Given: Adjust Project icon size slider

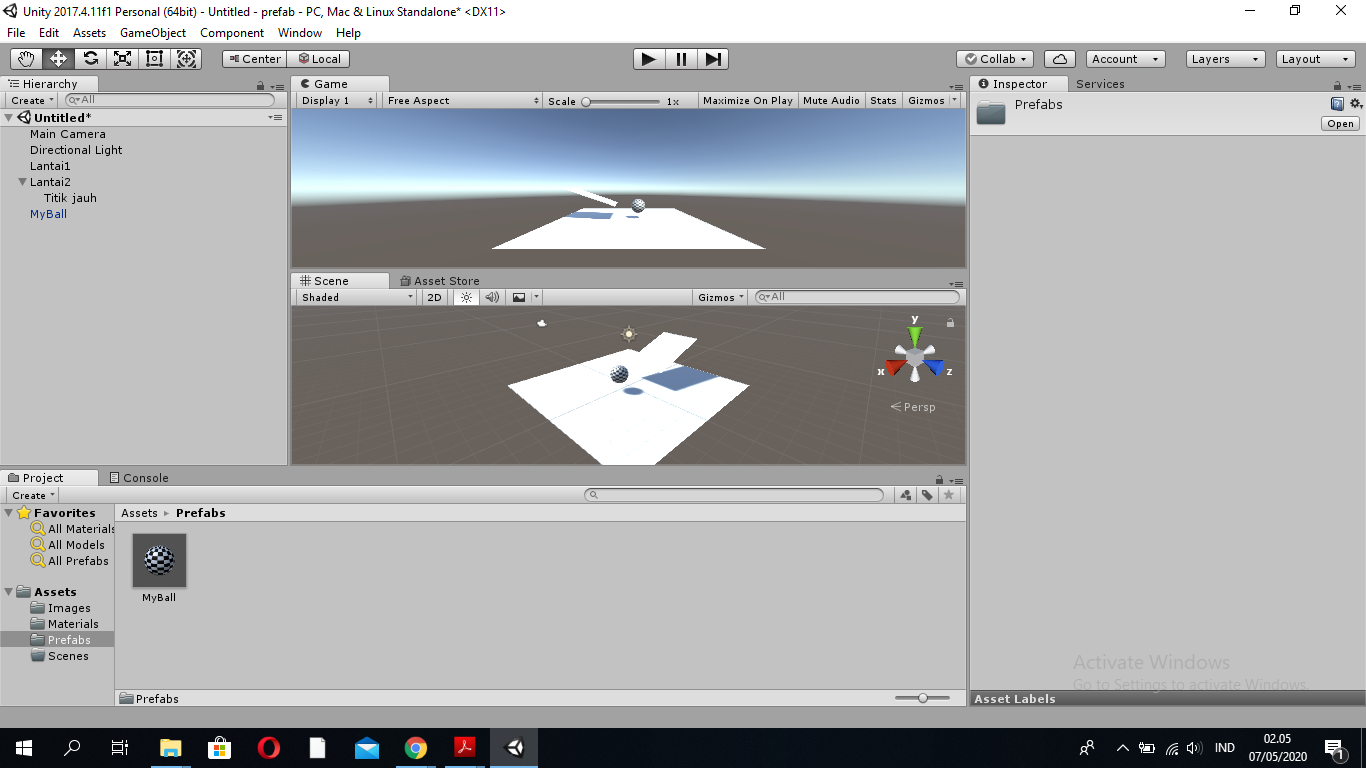Looking at the screenshot, I should [922, 698].
